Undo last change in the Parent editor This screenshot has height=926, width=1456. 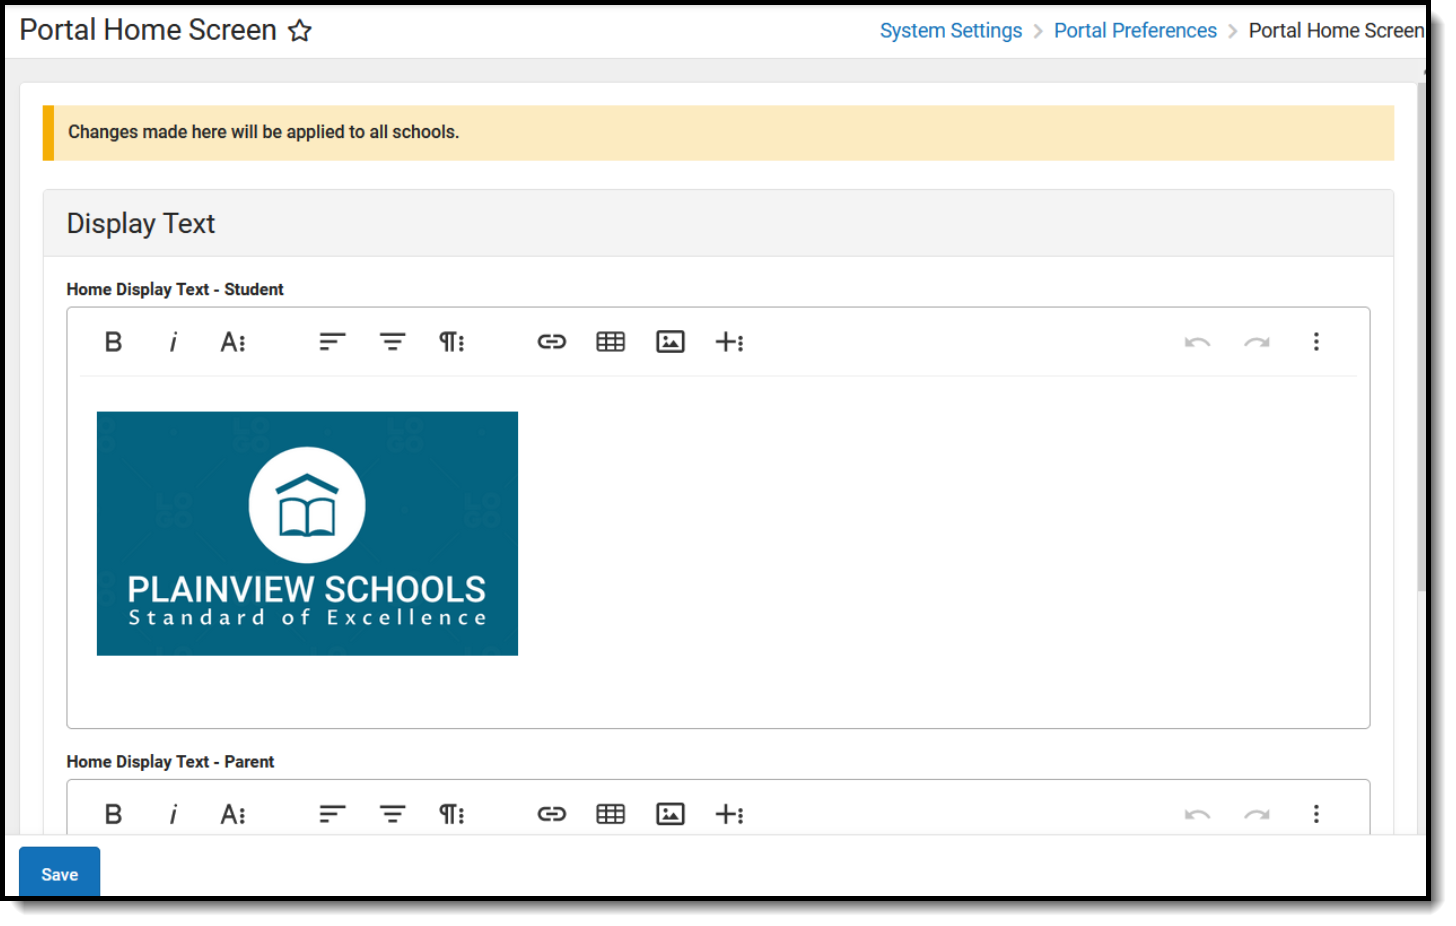1197,814
